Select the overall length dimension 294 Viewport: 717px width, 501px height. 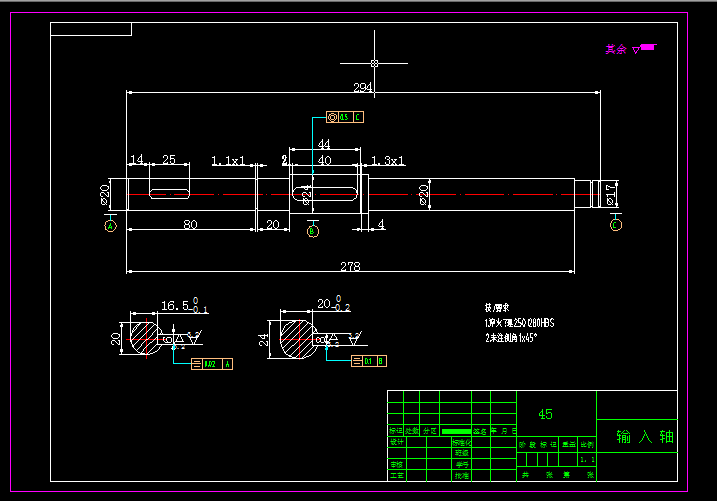pyautogui.click(x=363, y=87)
